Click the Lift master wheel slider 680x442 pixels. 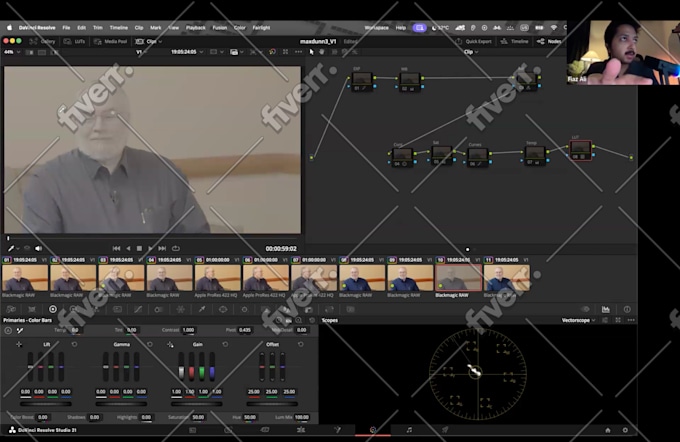(46, 404)
